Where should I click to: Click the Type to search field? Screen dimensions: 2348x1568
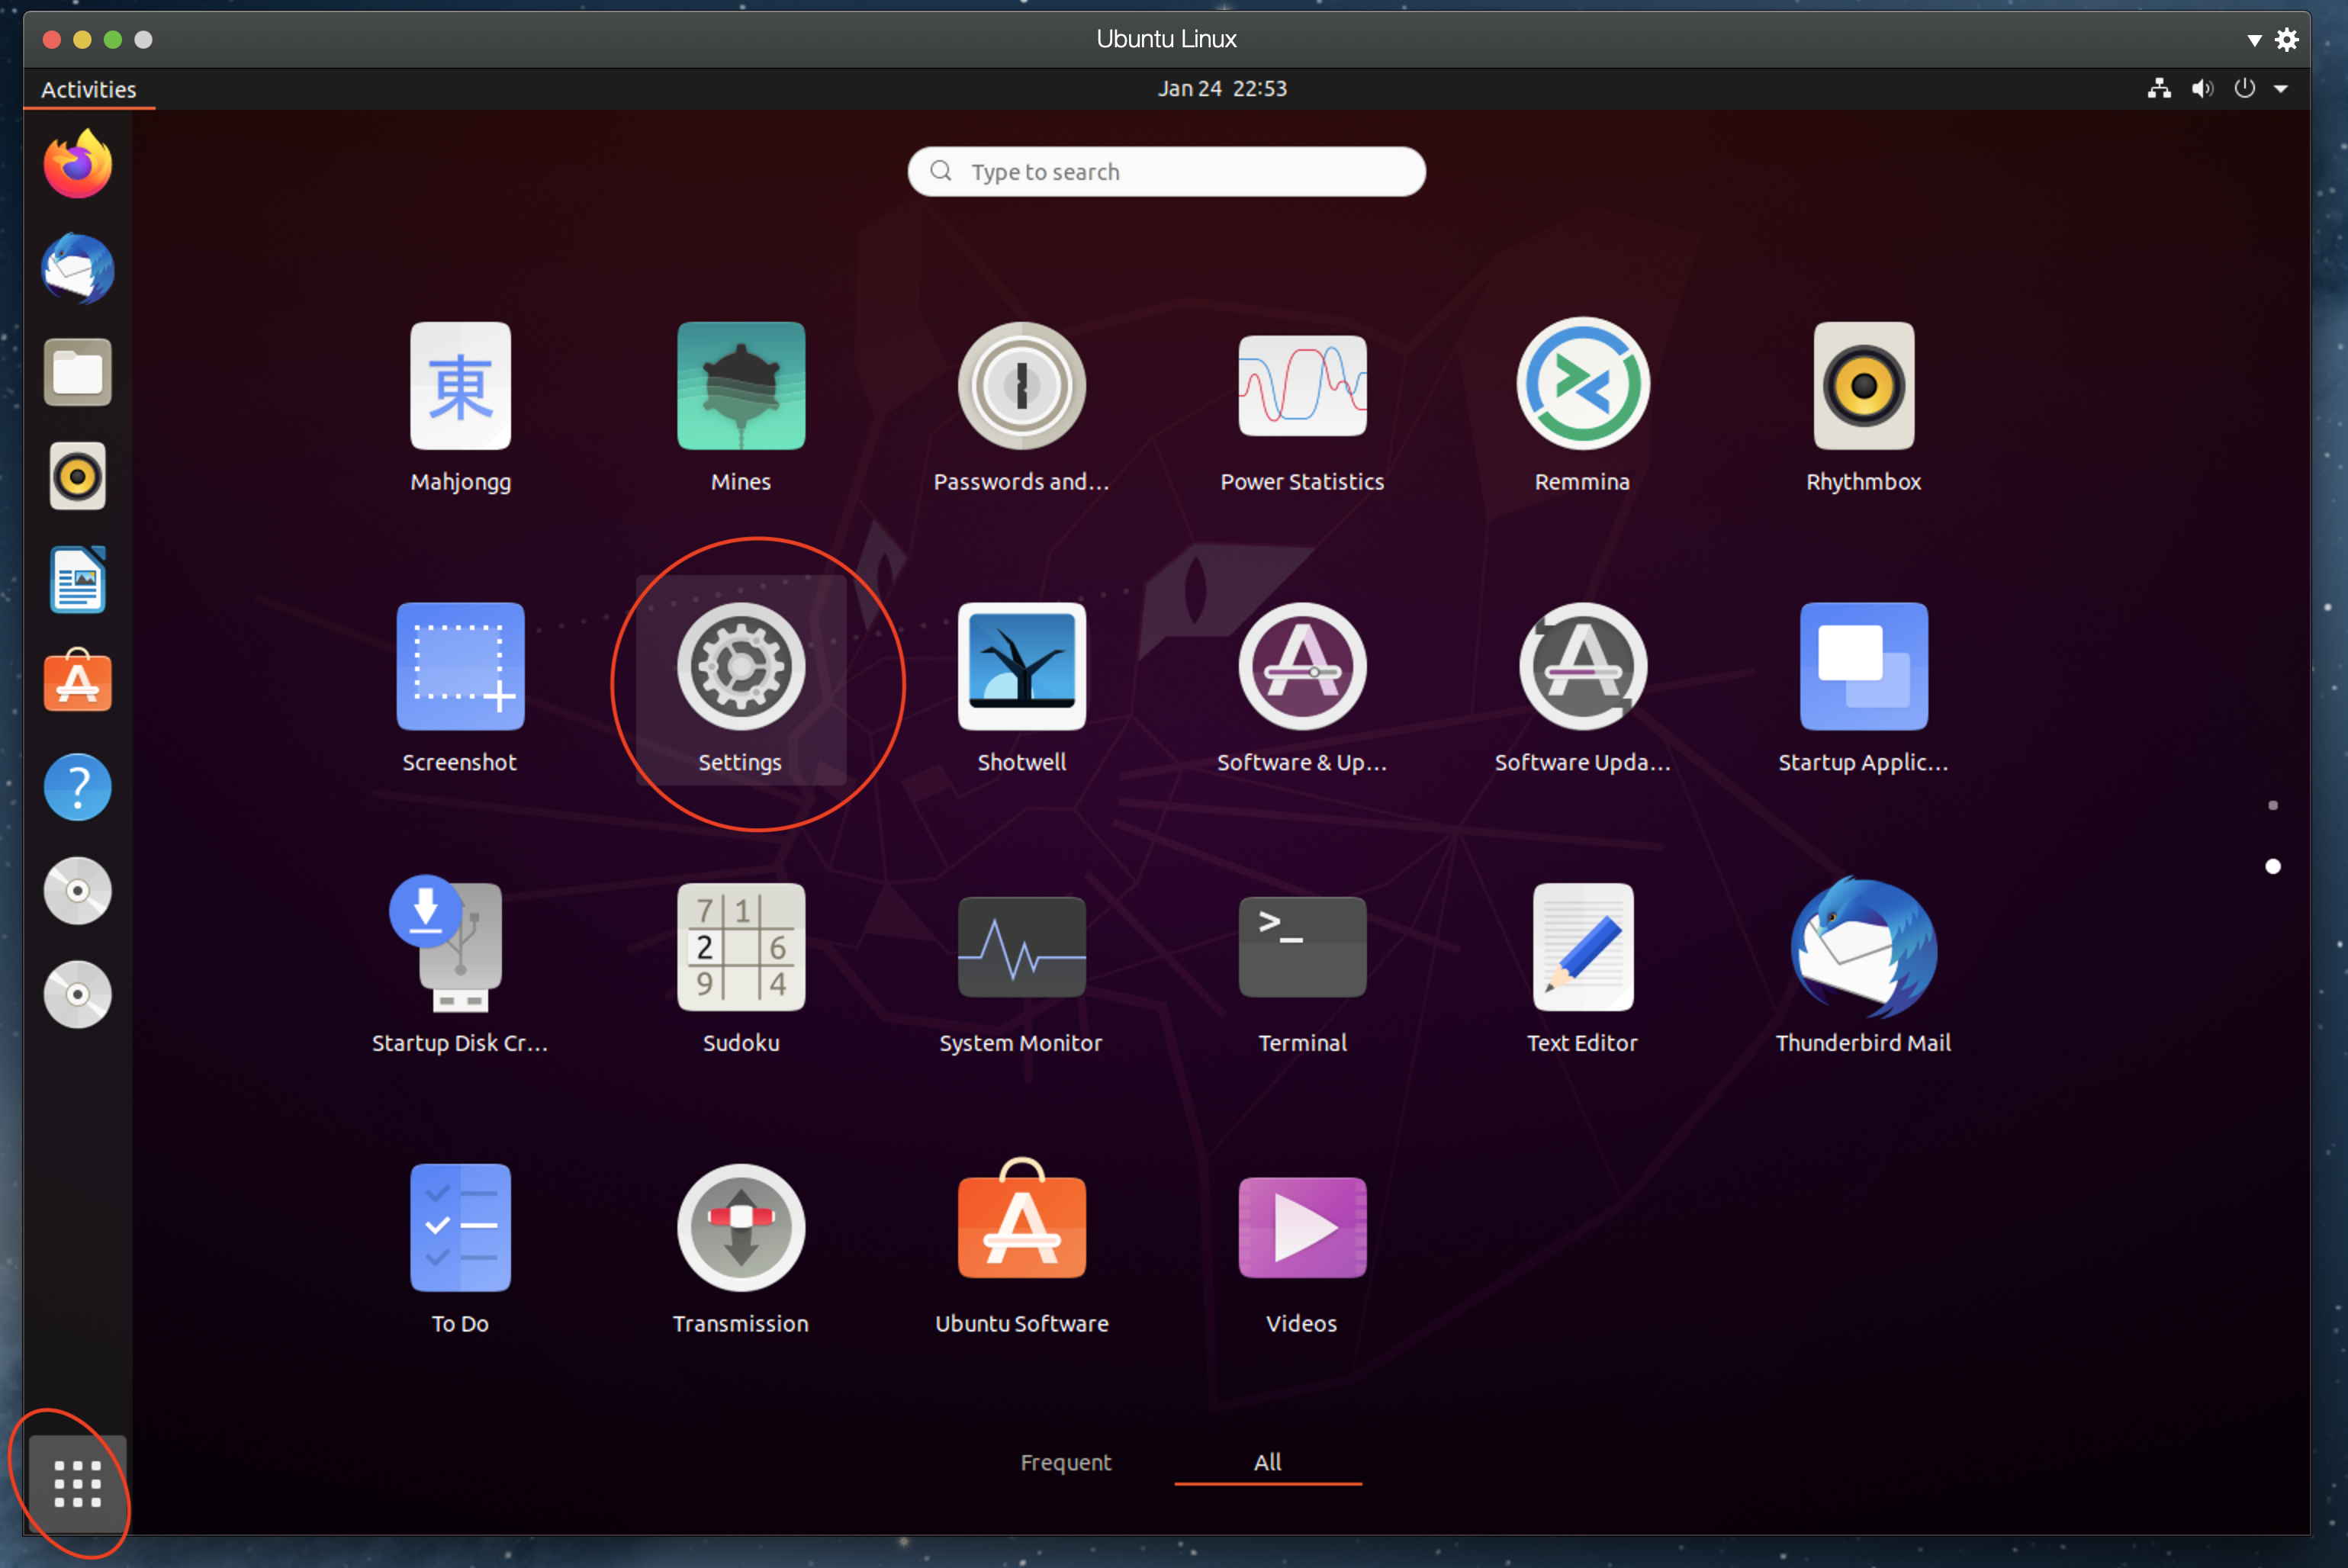click(x=1166, y=172)
